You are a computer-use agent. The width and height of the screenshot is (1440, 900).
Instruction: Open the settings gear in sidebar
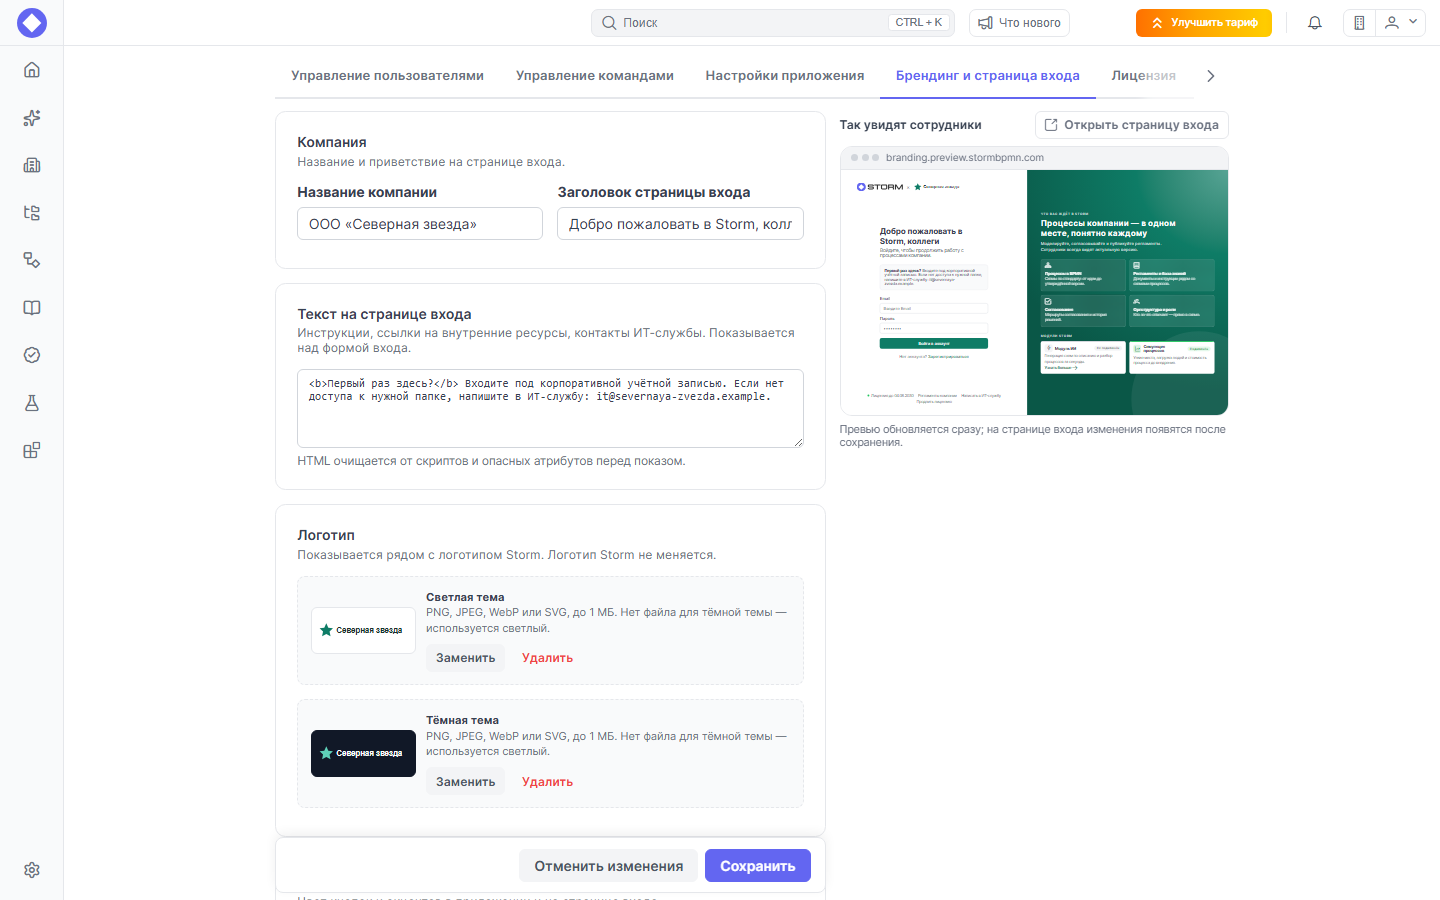(x=32, y=870)
